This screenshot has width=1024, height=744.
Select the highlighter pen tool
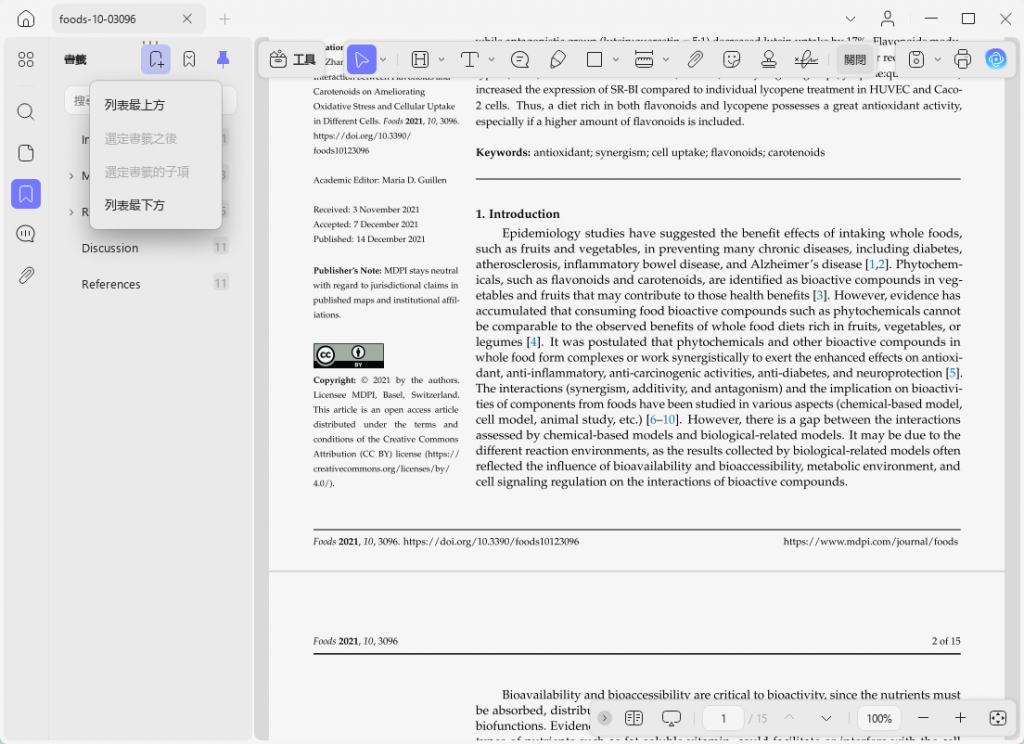[x=558, y=59]
